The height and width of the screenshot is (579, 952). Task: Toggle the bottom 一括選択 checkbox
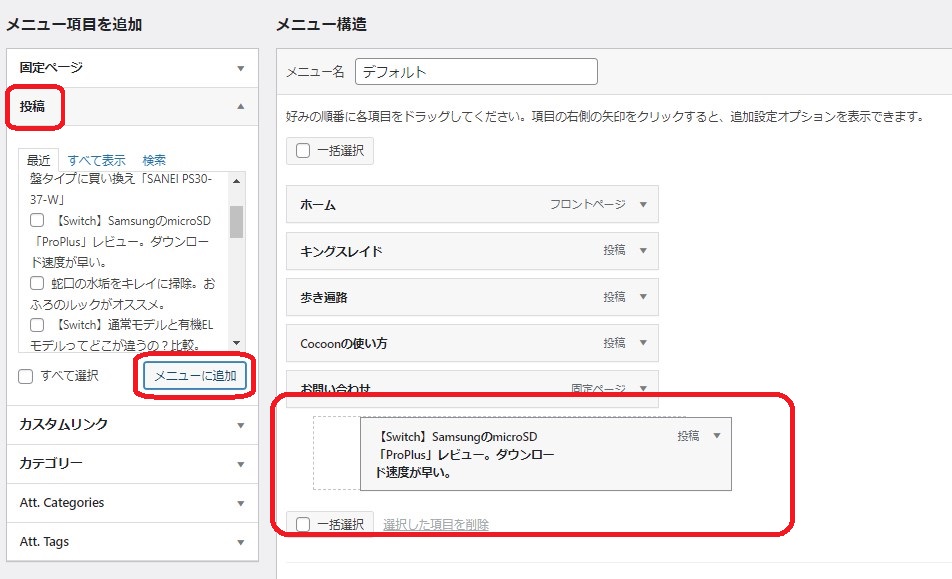pyautogui.click(x=303, y=524)
